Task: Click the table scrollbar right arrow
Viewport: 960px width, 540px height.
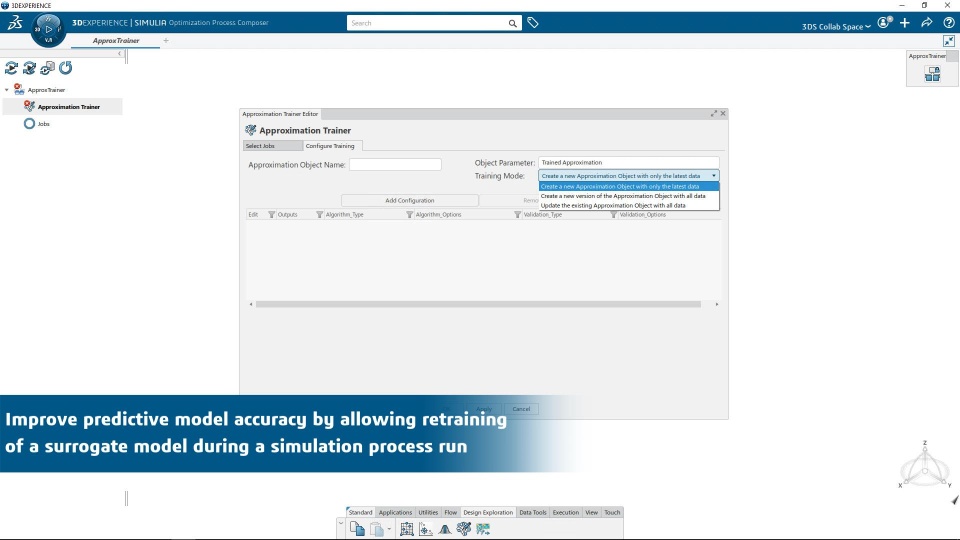Action: (717, 304)
